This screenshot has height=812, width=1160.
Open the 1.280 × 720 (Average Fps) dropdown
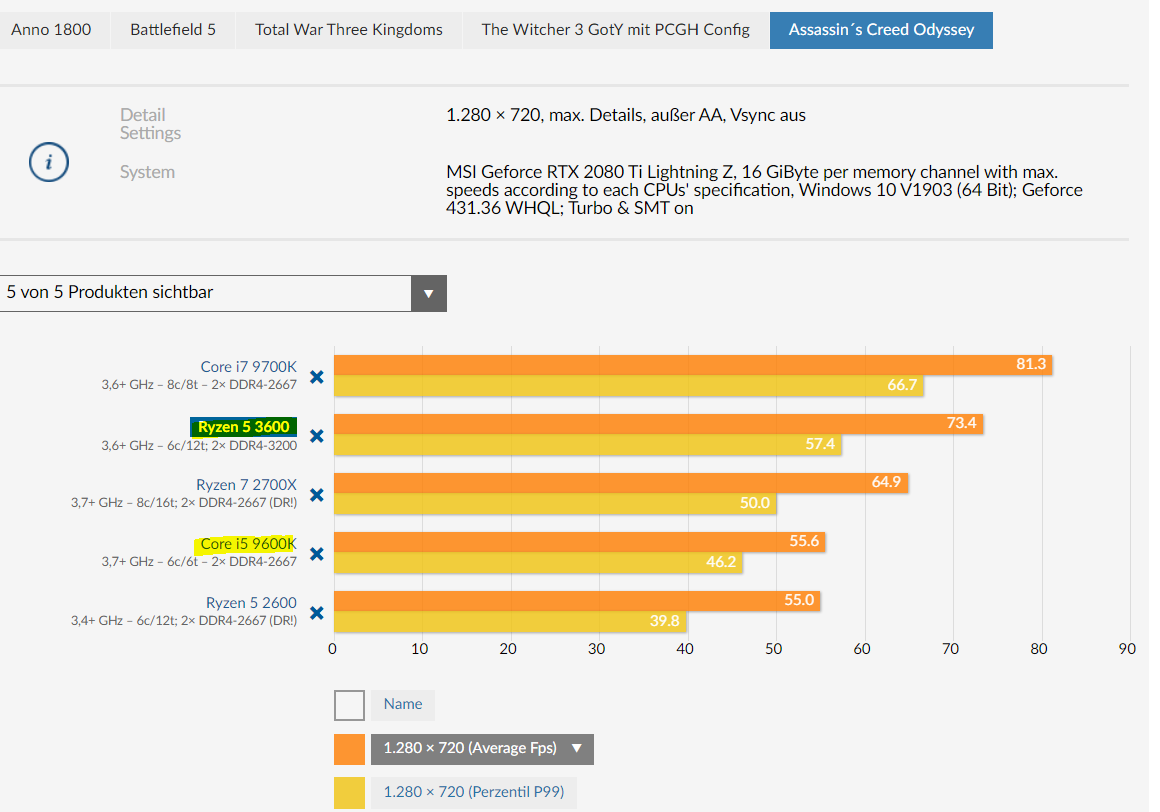point(482,749)
